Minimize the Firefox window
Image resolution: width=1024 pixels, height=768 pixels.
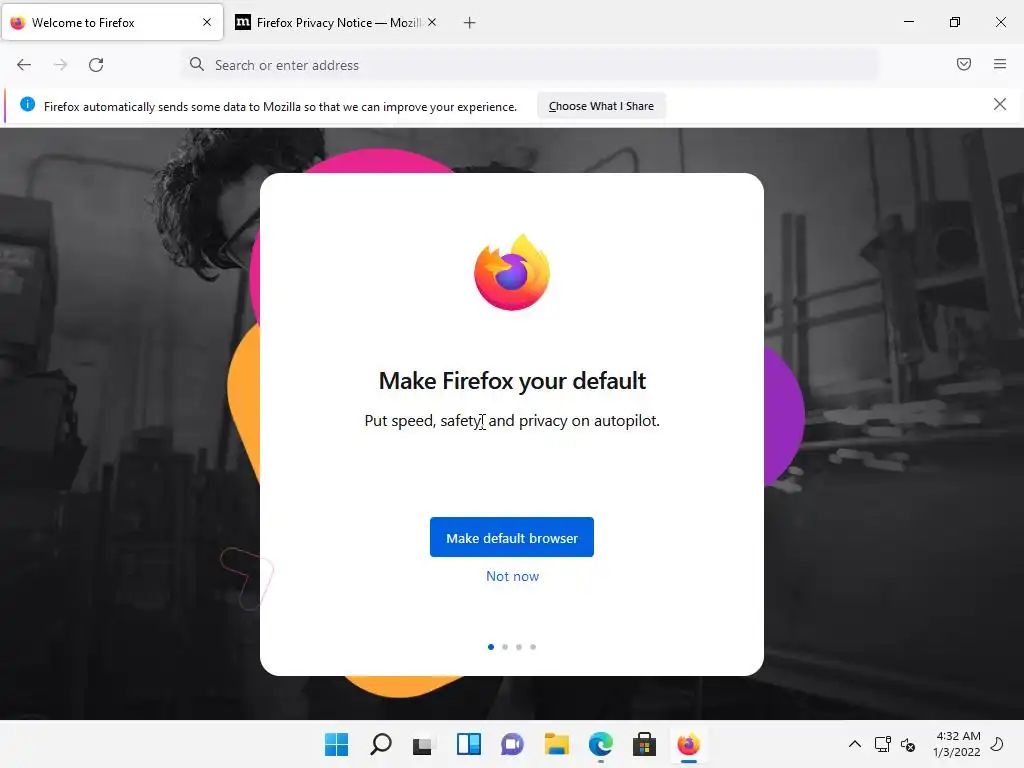click(x=908, y=22)
